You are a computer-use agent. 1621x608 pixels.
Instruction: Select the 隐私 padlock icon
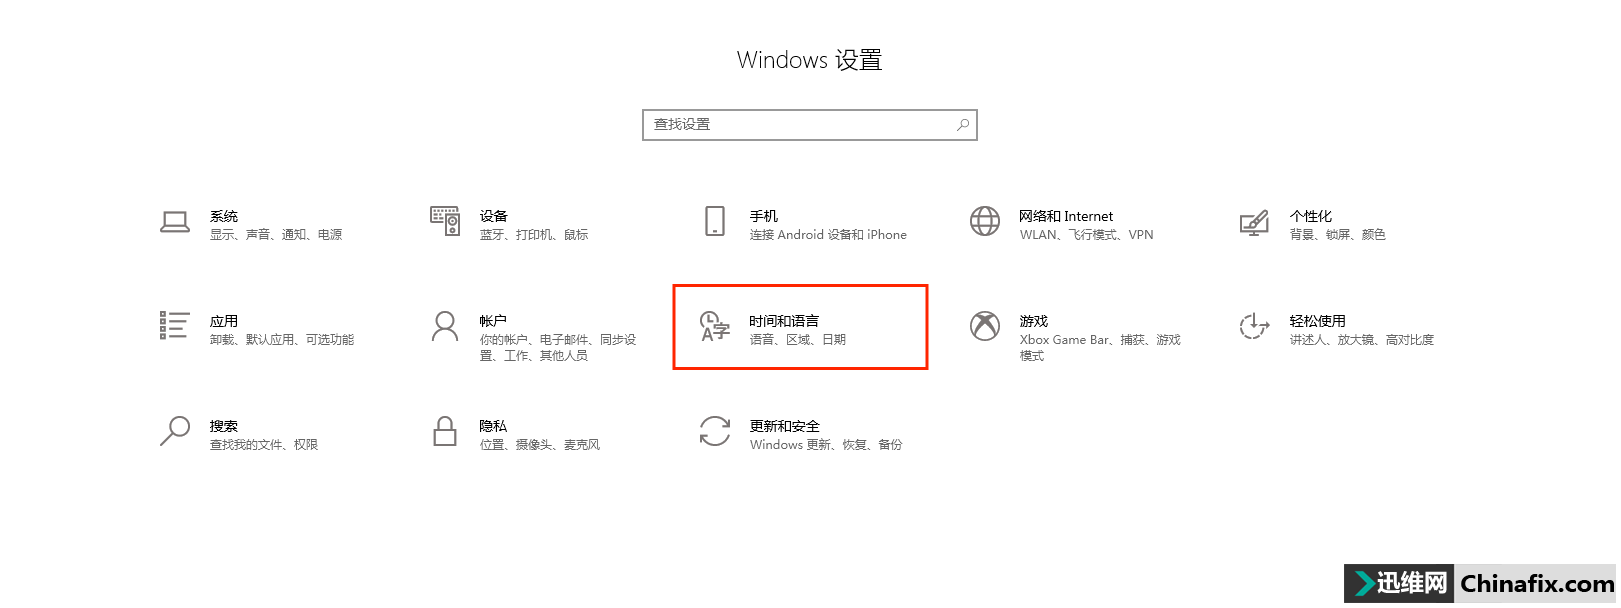(445, 431)
